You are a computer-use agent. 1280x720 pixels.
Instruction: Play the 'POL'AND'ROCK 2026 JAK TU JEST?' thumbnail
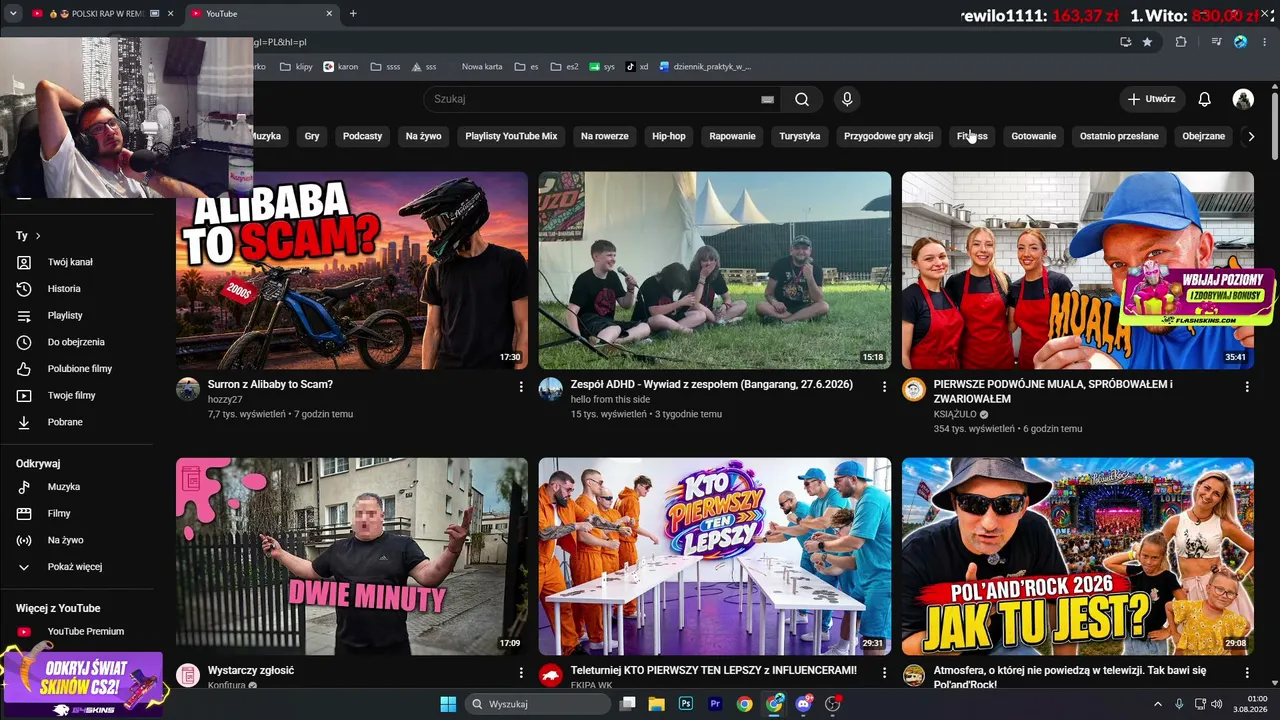pyautogui.click(x=1078, y=557)
